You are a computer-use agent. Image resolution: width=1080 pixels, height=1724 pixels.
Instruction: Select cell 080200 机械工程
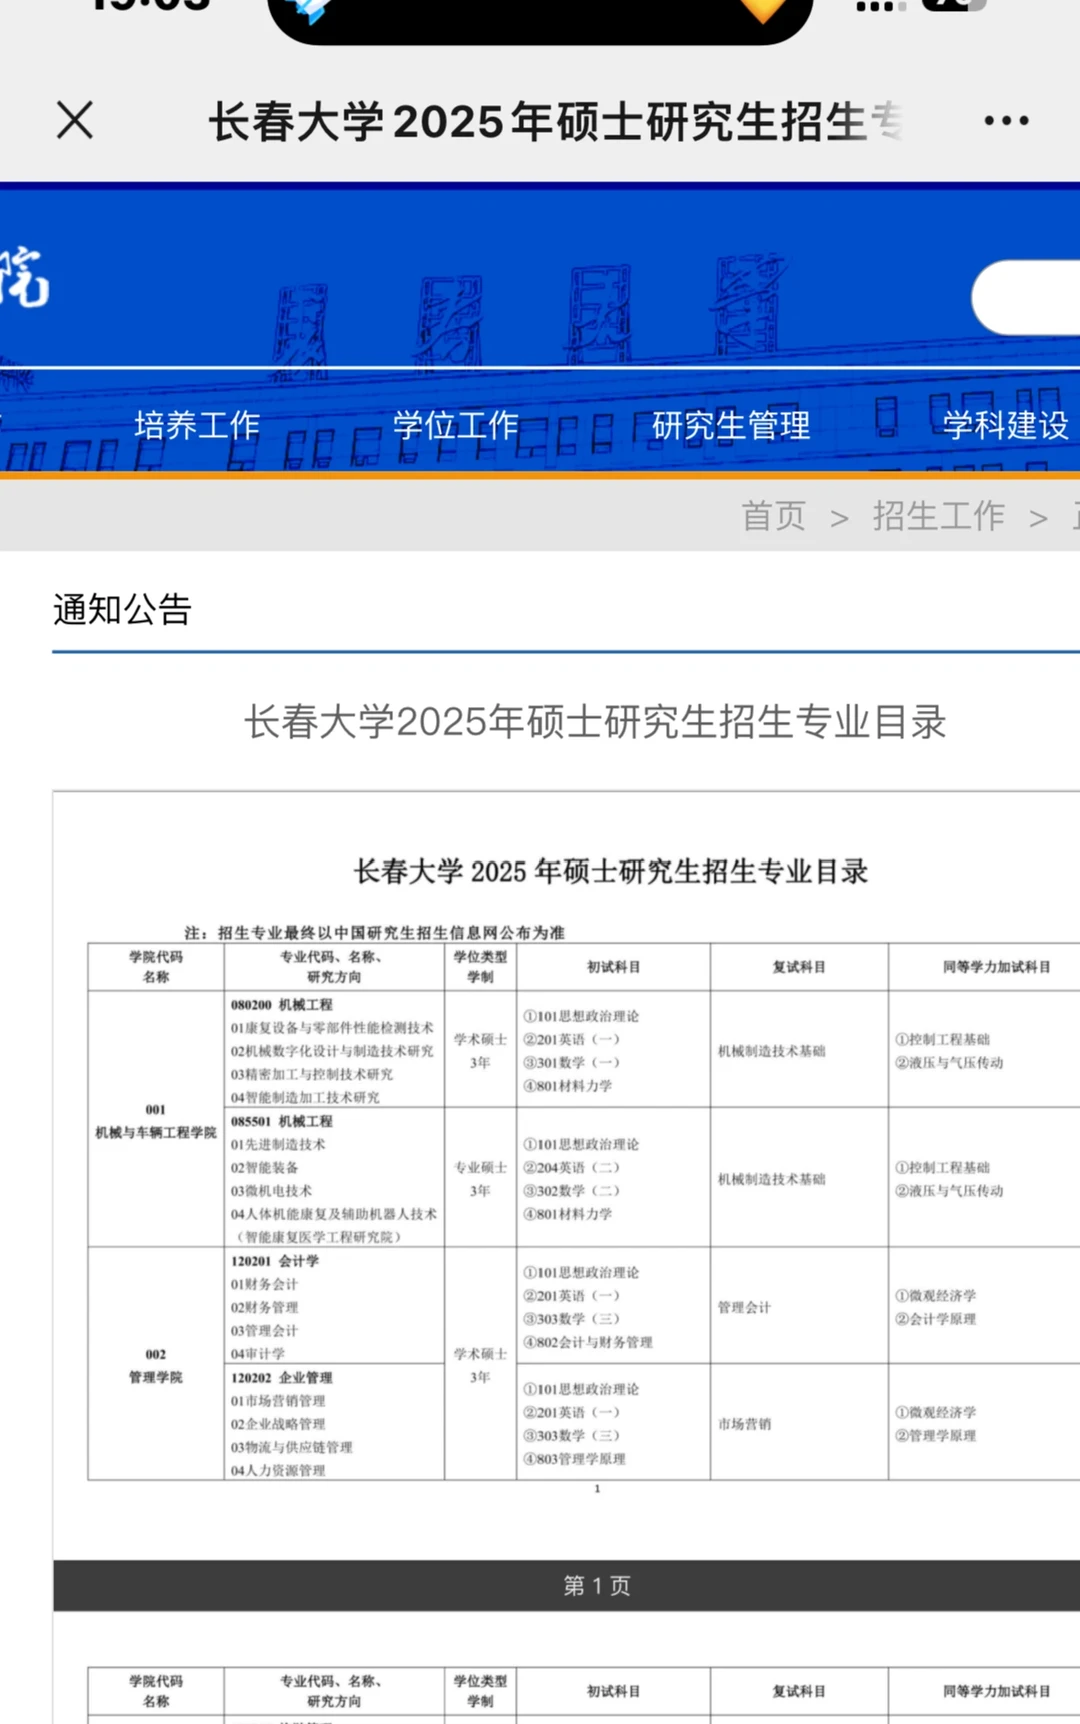pyautogui.click(x=282, y=1005)
